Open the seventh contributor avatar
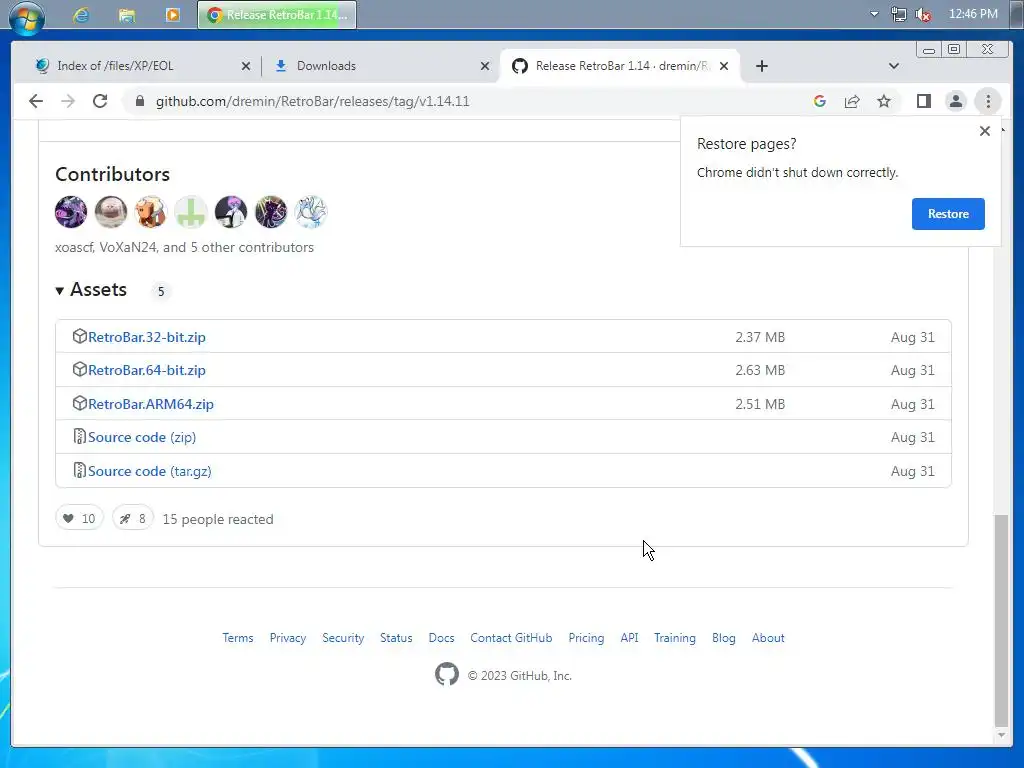 [310, 212]
